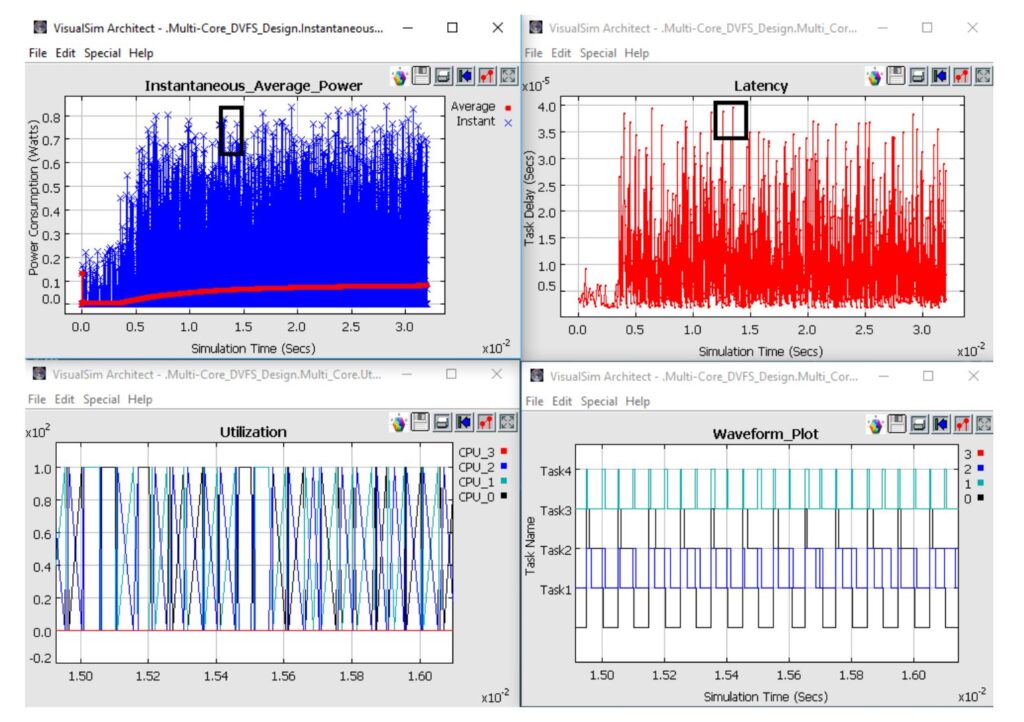
Task: Click save floppy icon in Latency window
Action: 896,76
